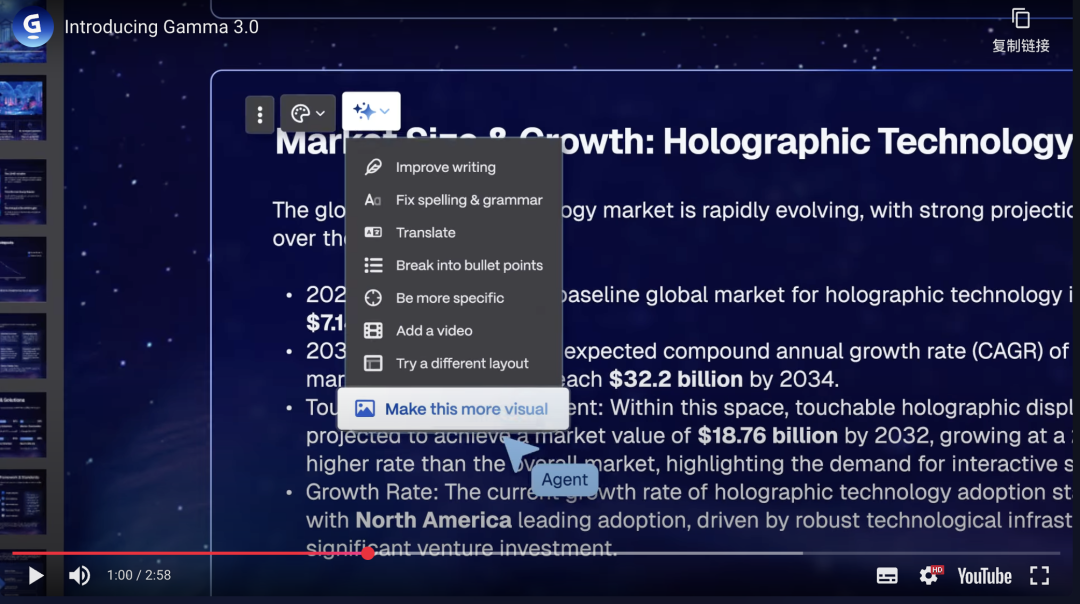The image size is (1080, 604).
Task: Choose Fix spelling & grammar option
Action: pyautogui.click(x=468, y=200)
